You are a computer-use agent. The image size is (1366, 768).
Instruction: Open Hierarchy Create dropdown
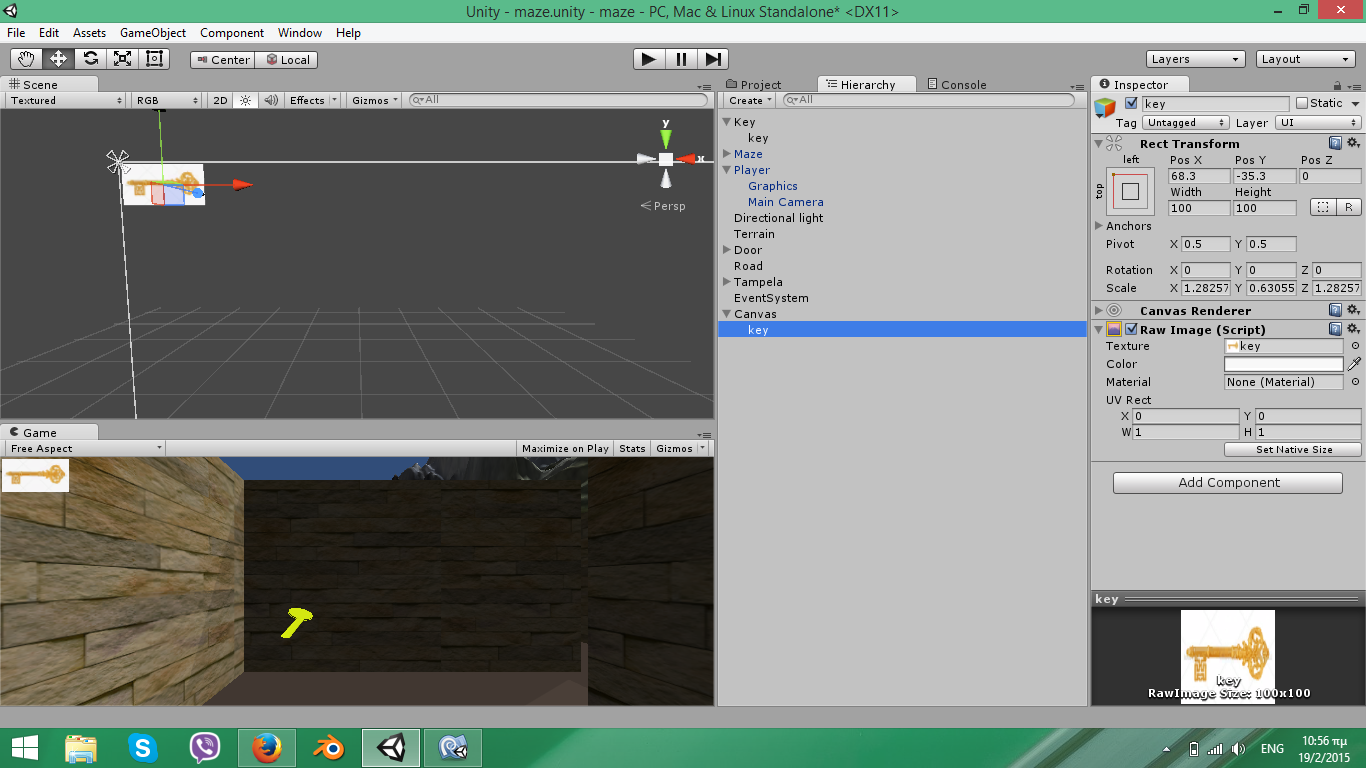749,100
